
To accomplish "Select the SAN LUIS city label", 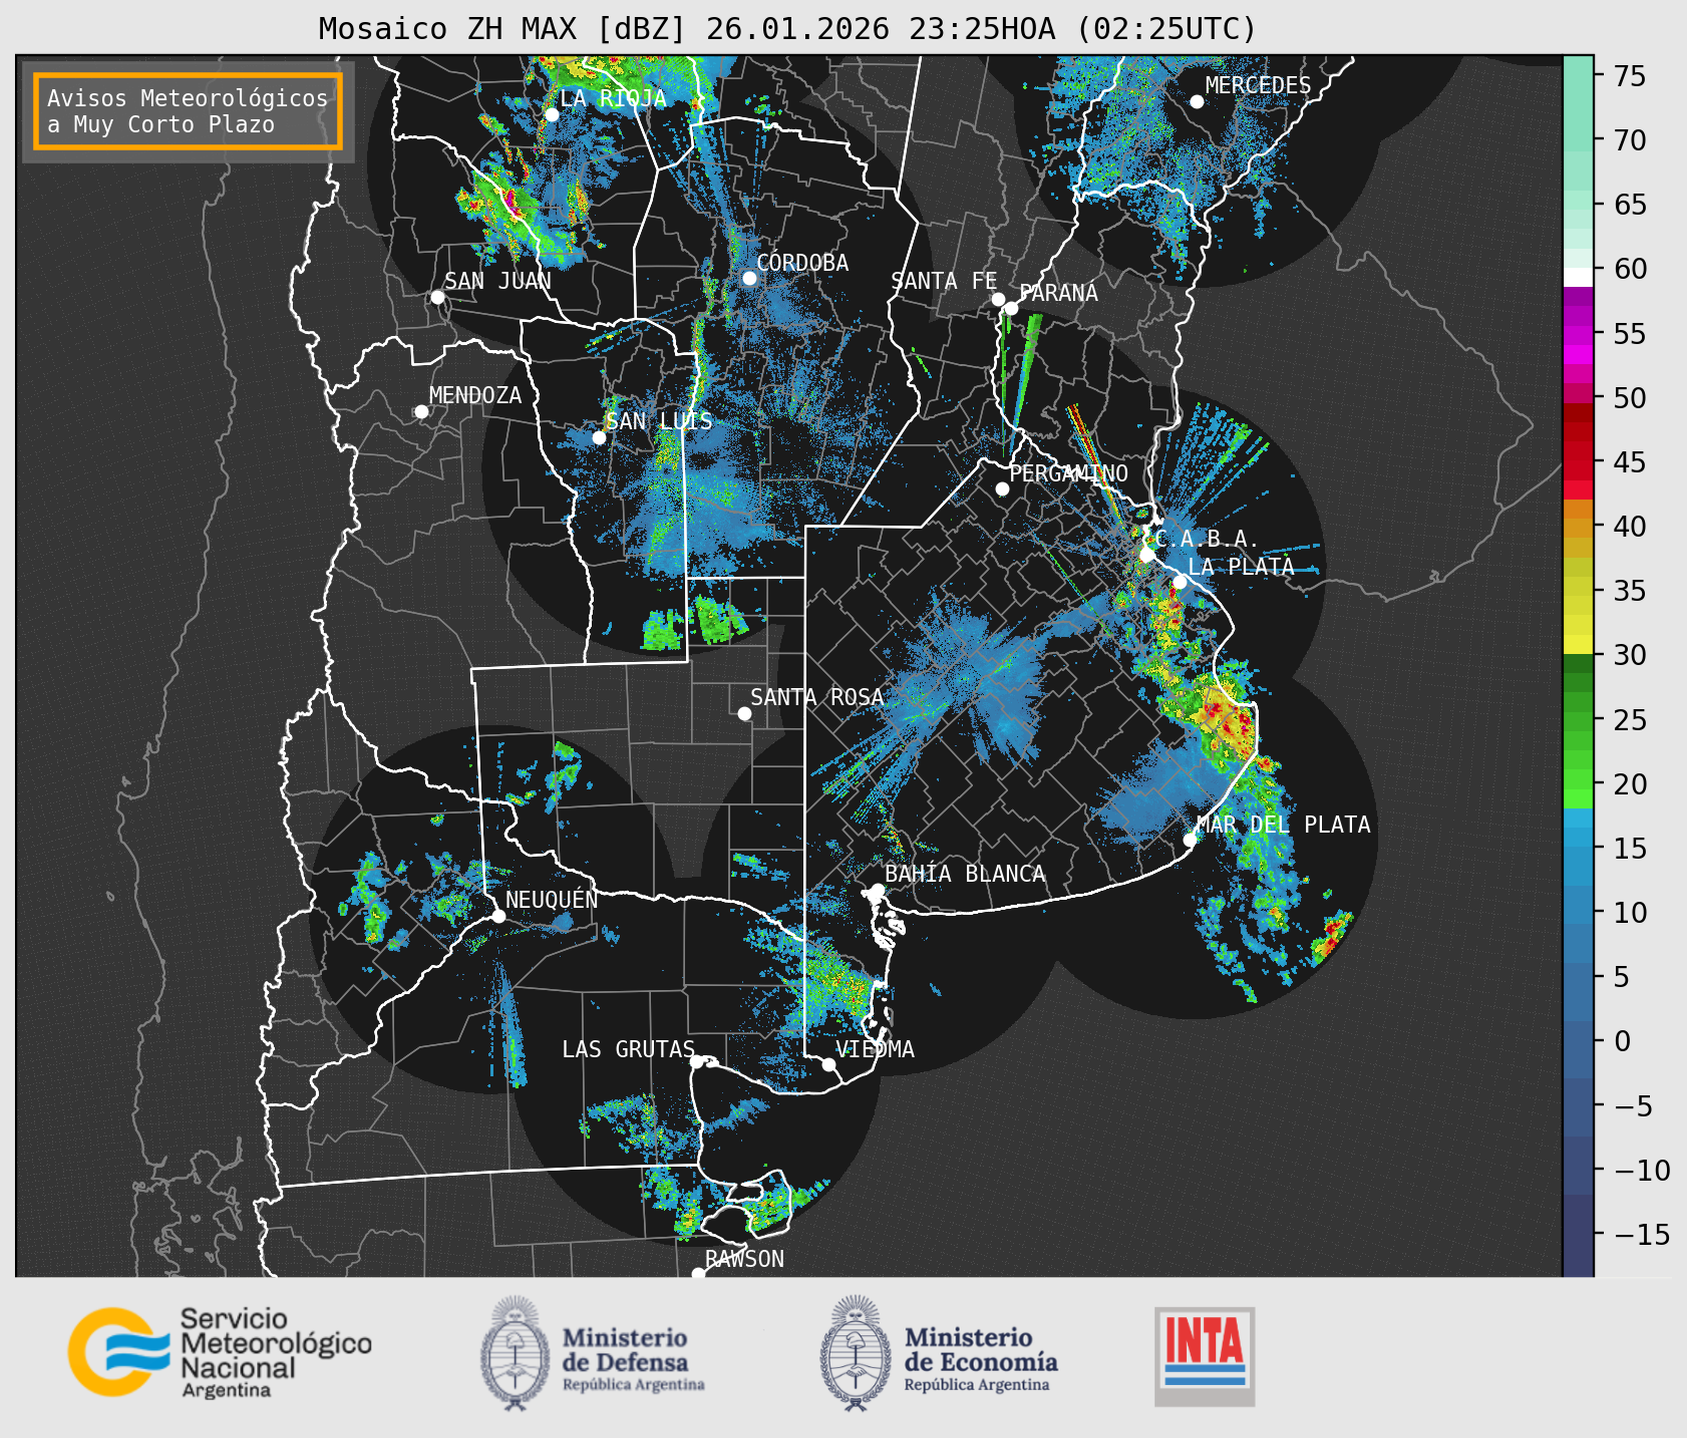I will point(660,421).
